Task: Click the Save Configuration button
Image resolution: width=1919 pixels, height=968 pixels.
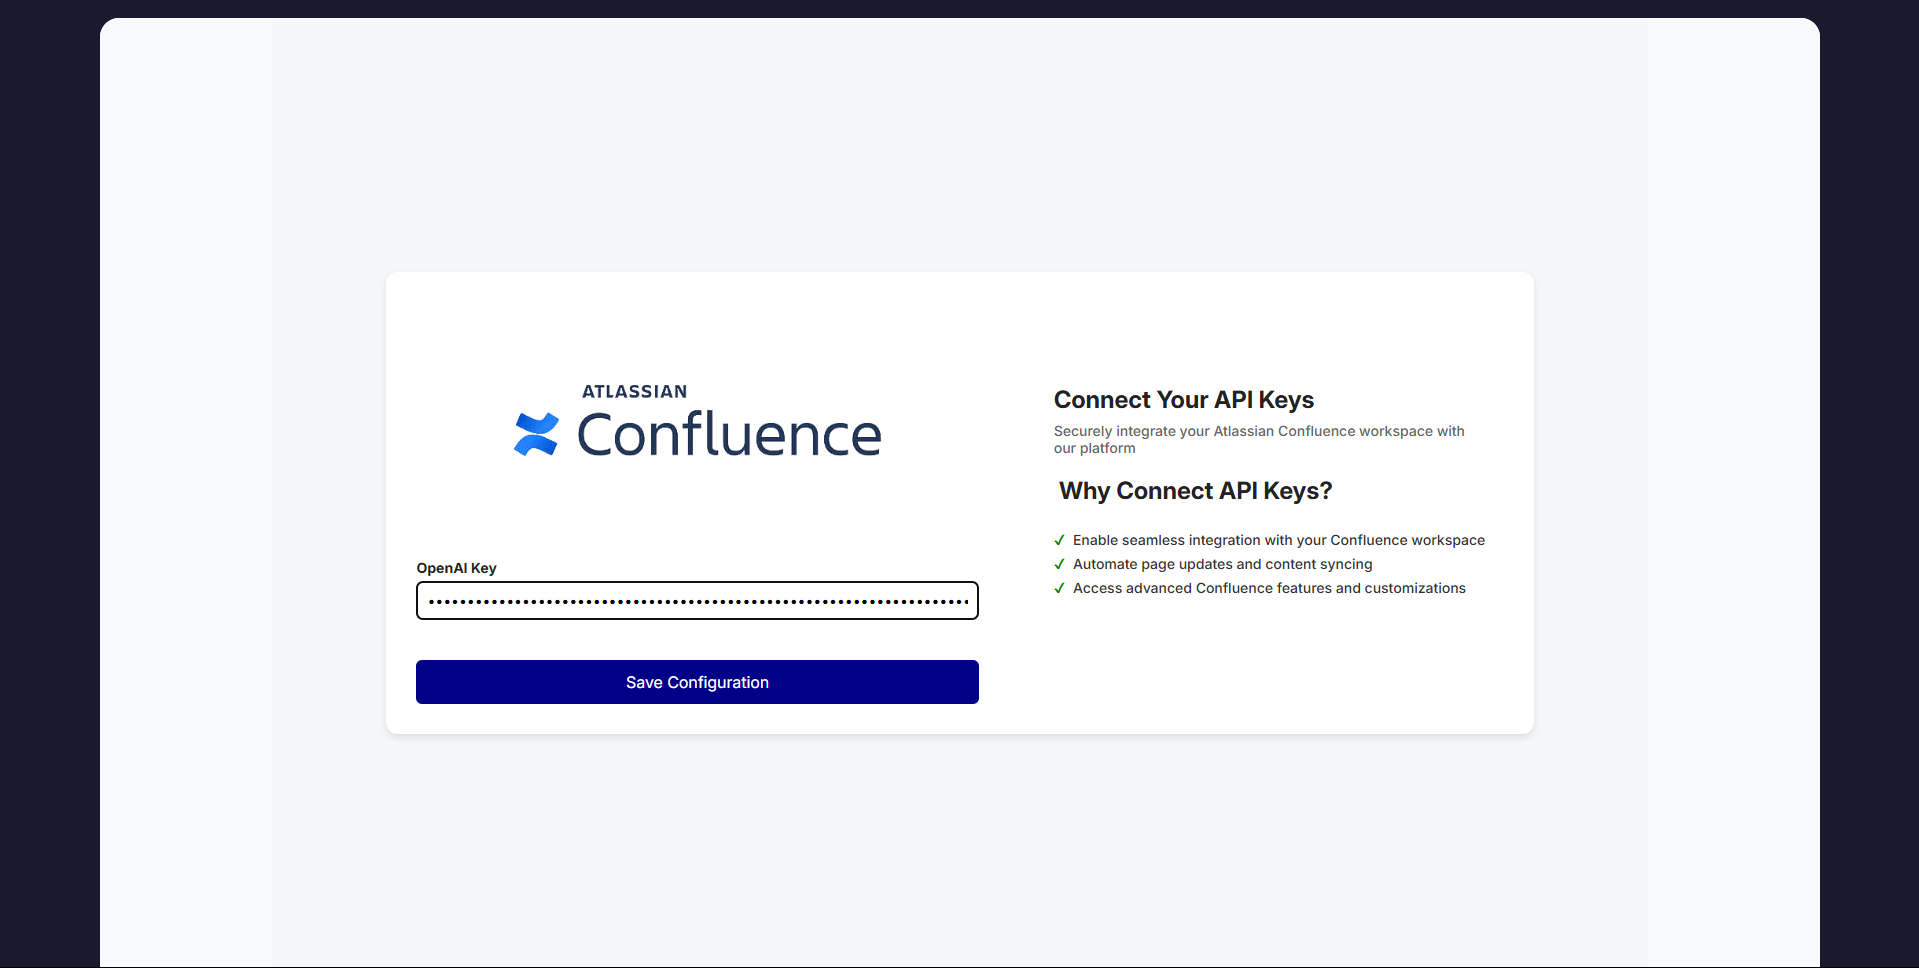Action: click(697, 682)
